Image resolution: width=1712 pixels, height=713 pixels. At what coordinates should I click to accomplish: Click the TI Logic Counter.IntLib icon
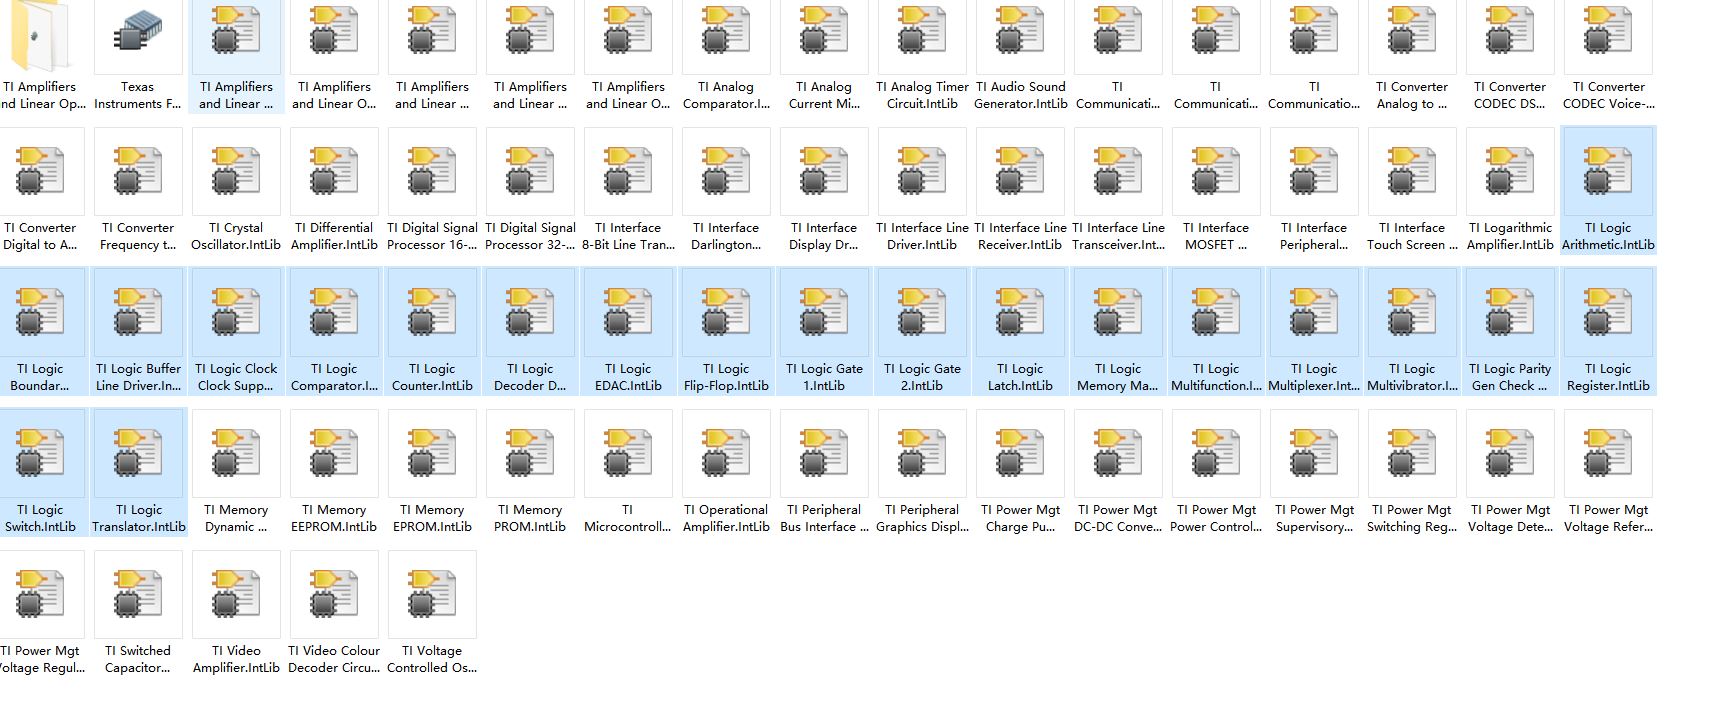(x=432, y=312)
